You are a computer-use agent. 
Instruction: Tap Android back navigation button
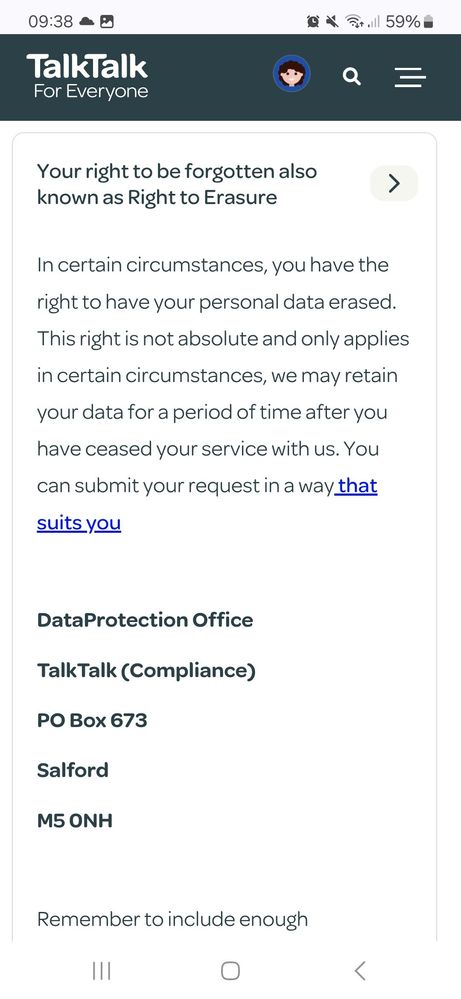tap(360, 970)
